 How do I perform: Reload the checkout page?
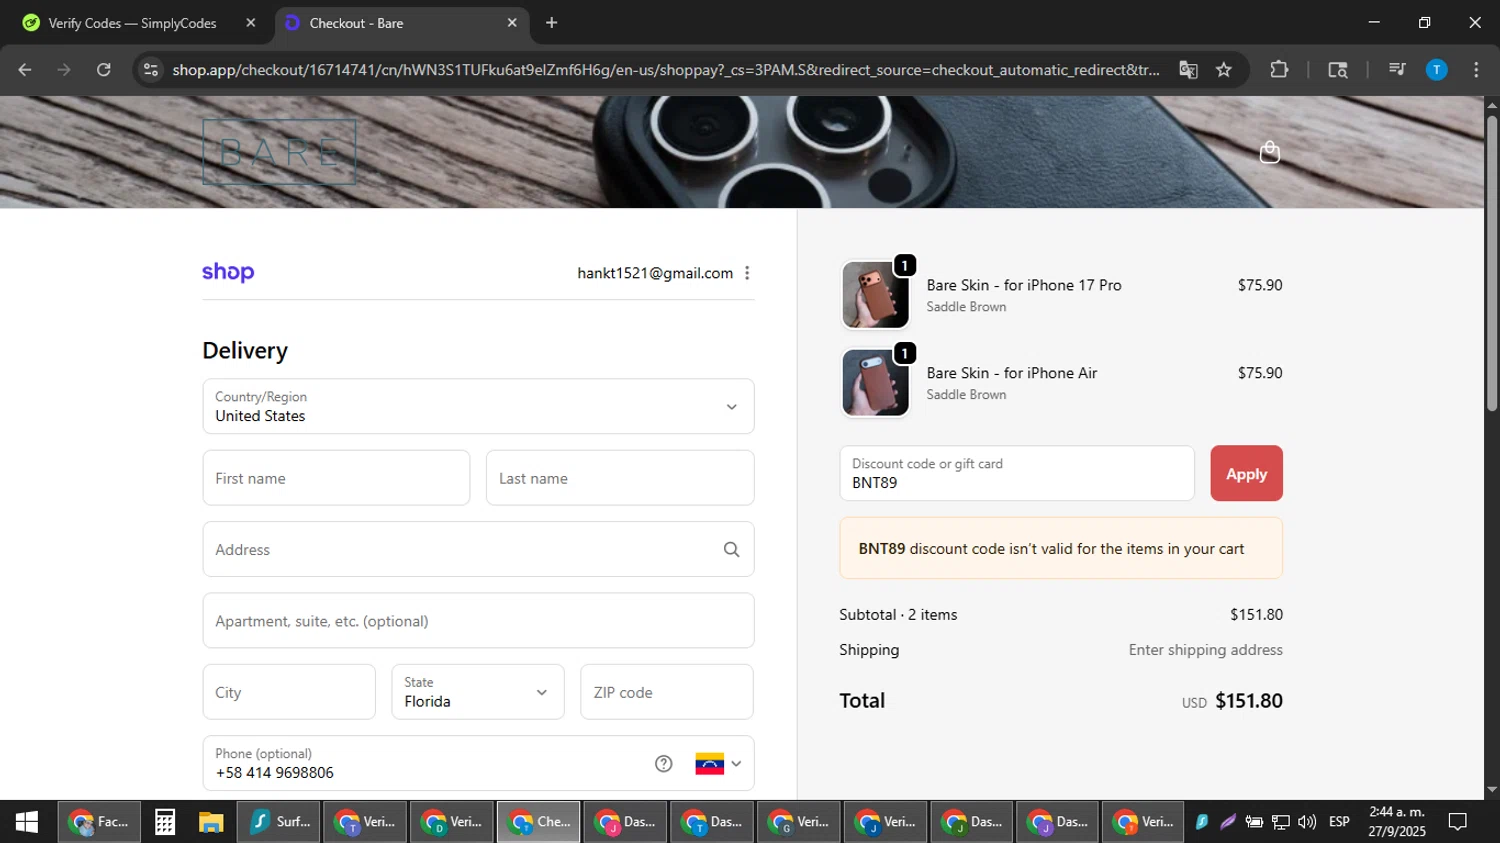(104, 70)
